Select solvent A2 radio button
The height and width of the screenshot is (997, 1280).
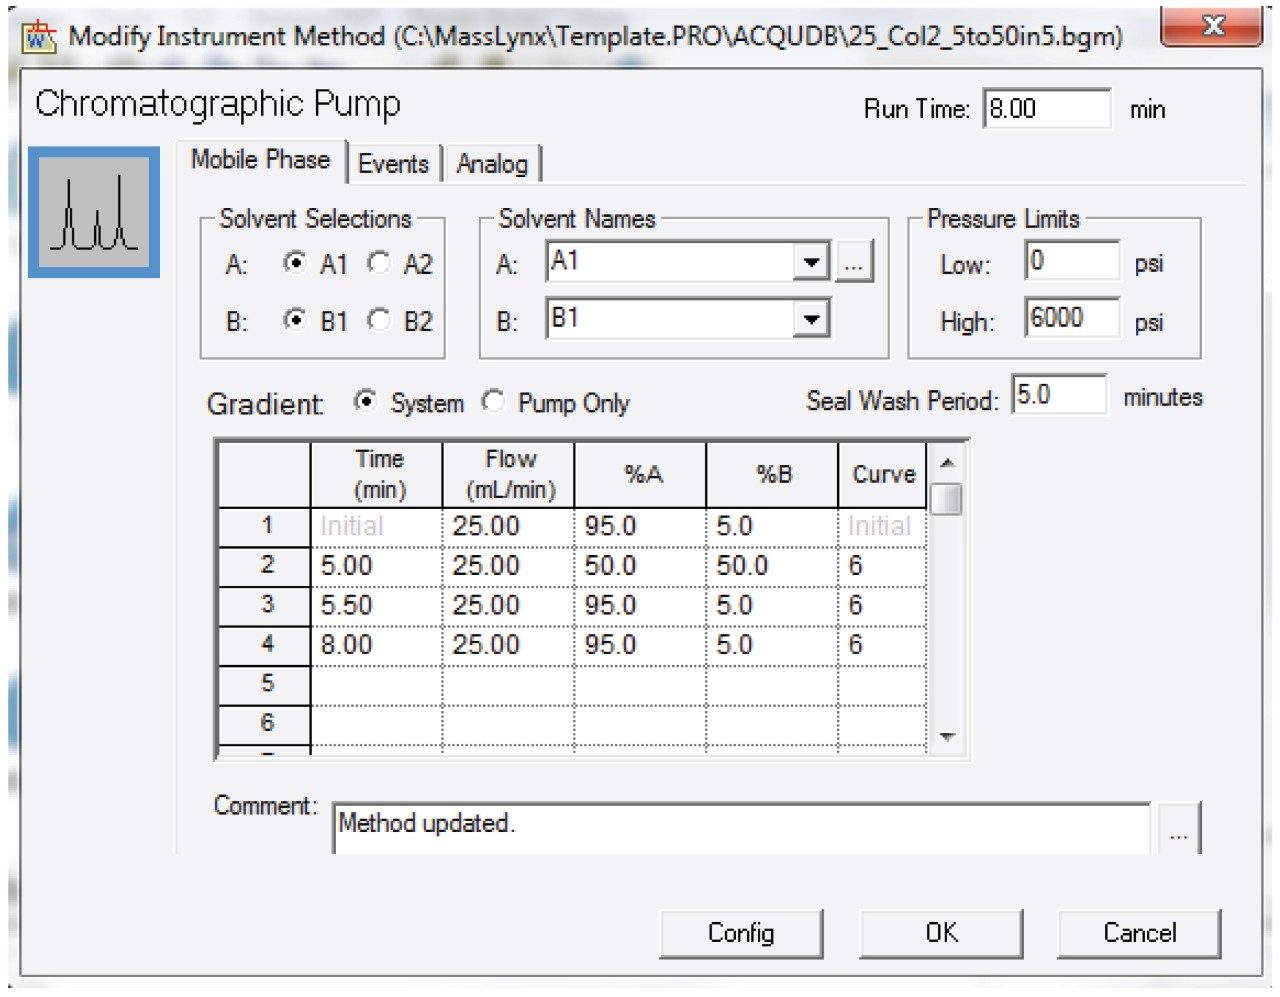[x=379, y=263]
